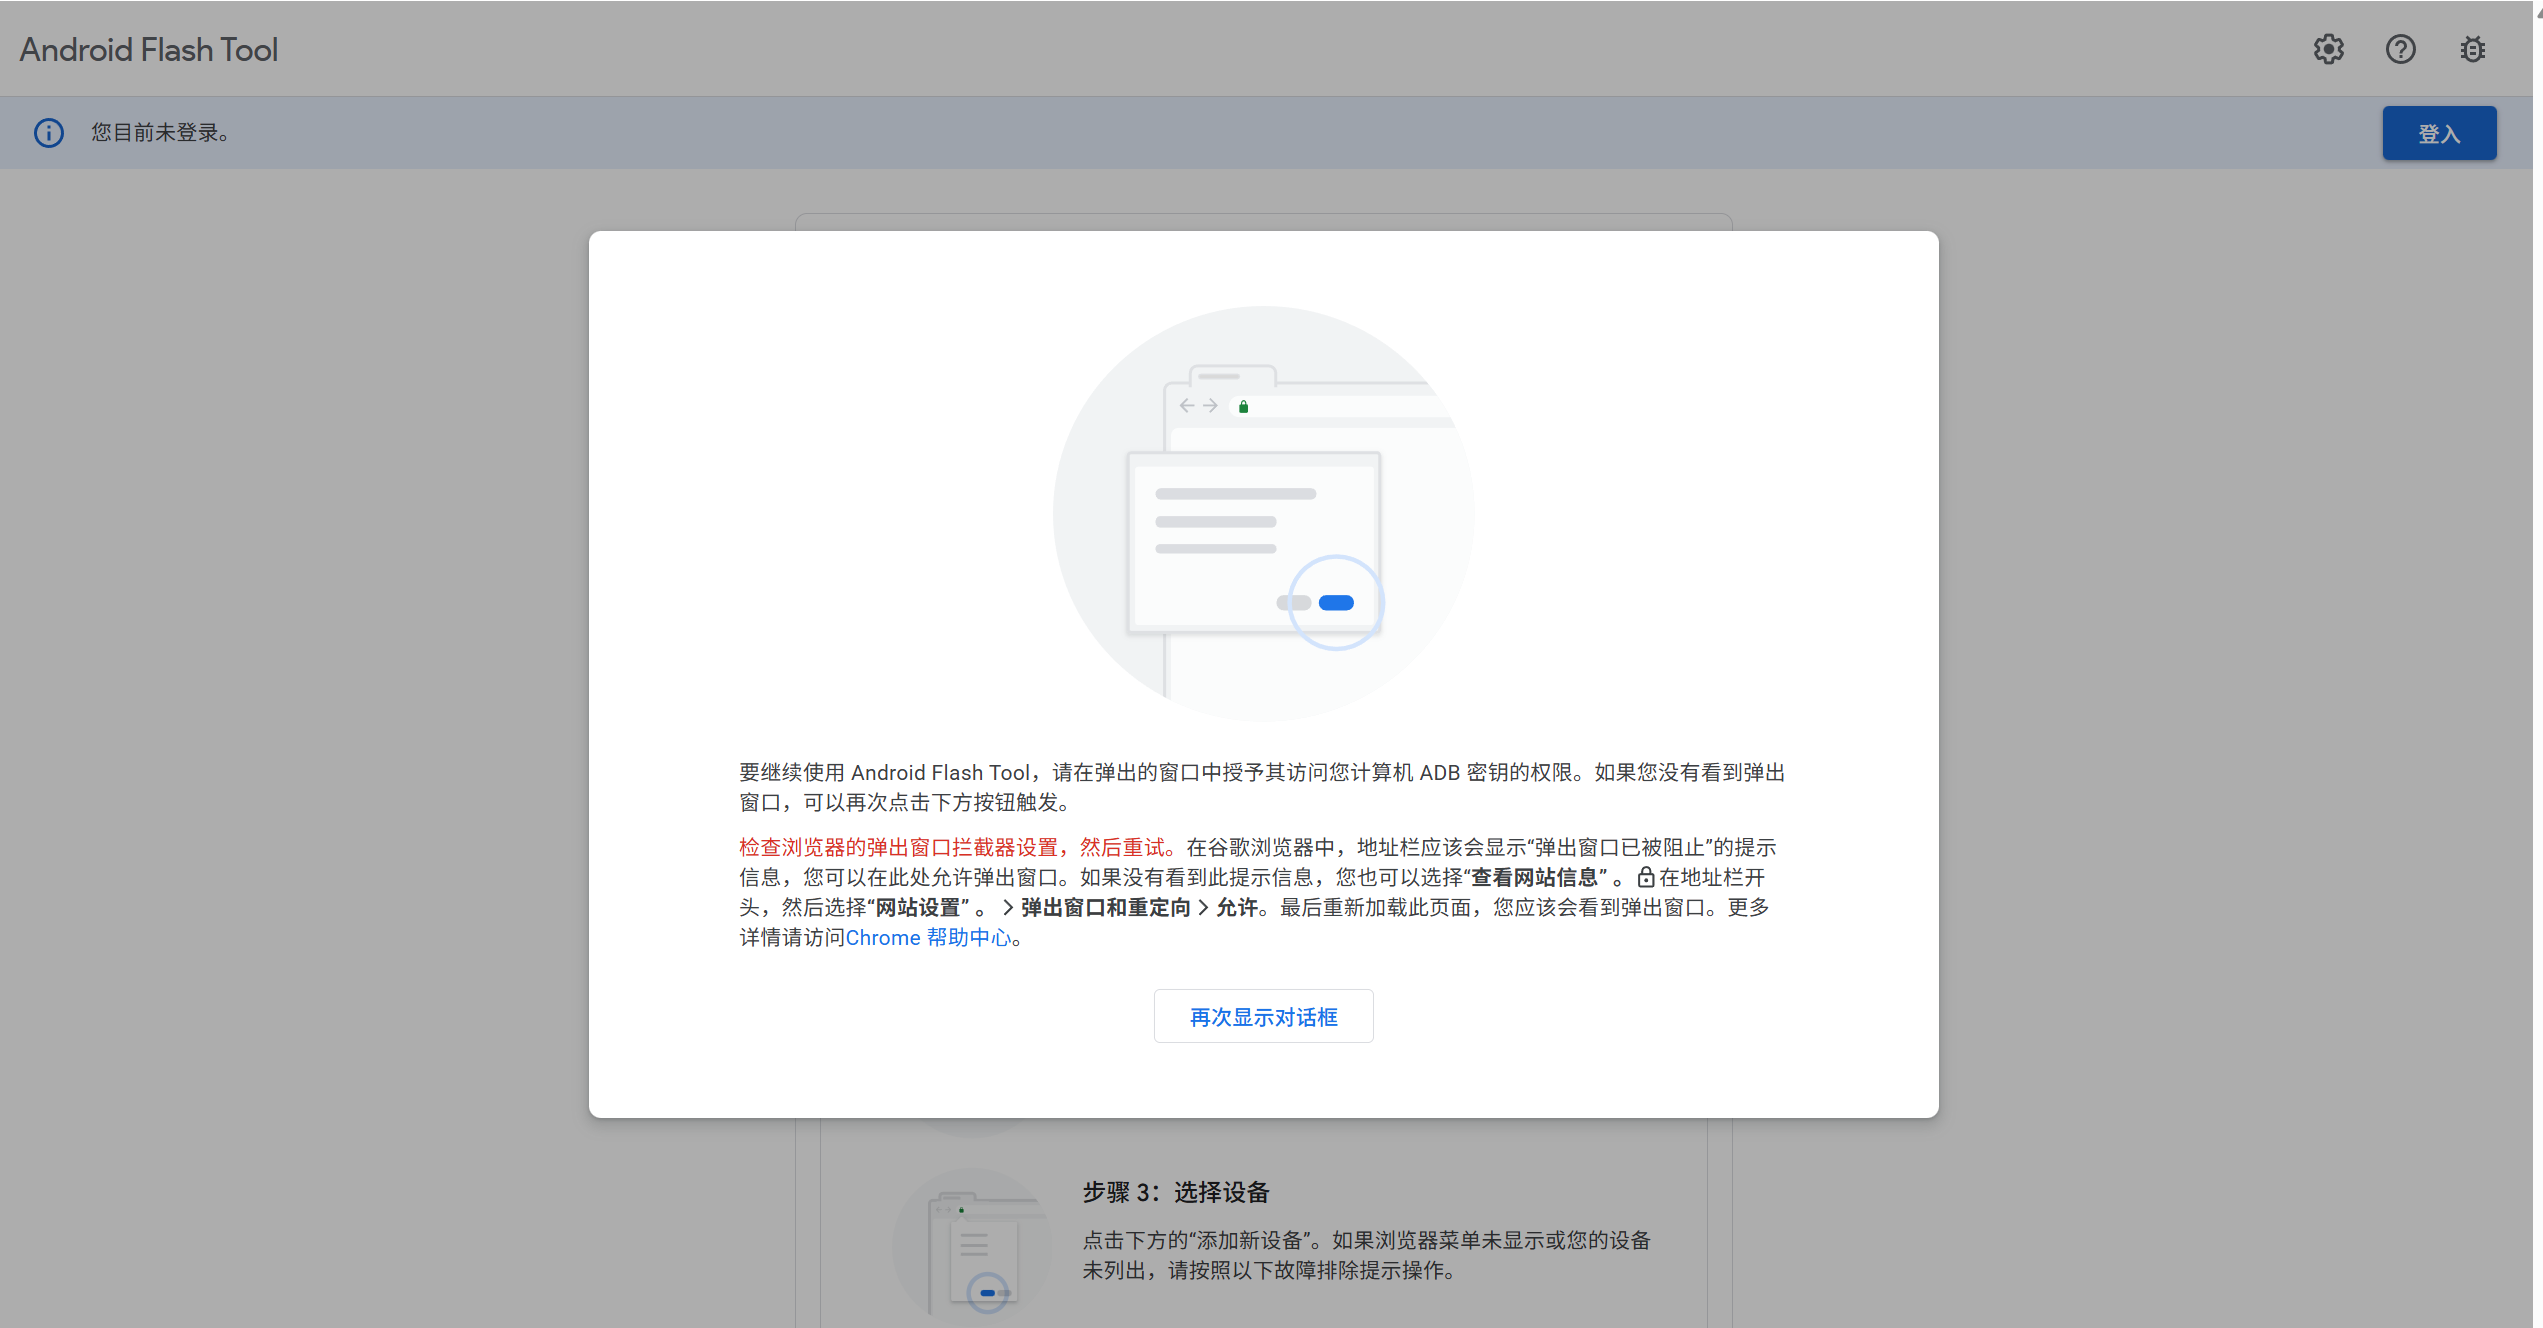
Task: Click the lock icon in dialog instructions
Action: point(1645,877)
